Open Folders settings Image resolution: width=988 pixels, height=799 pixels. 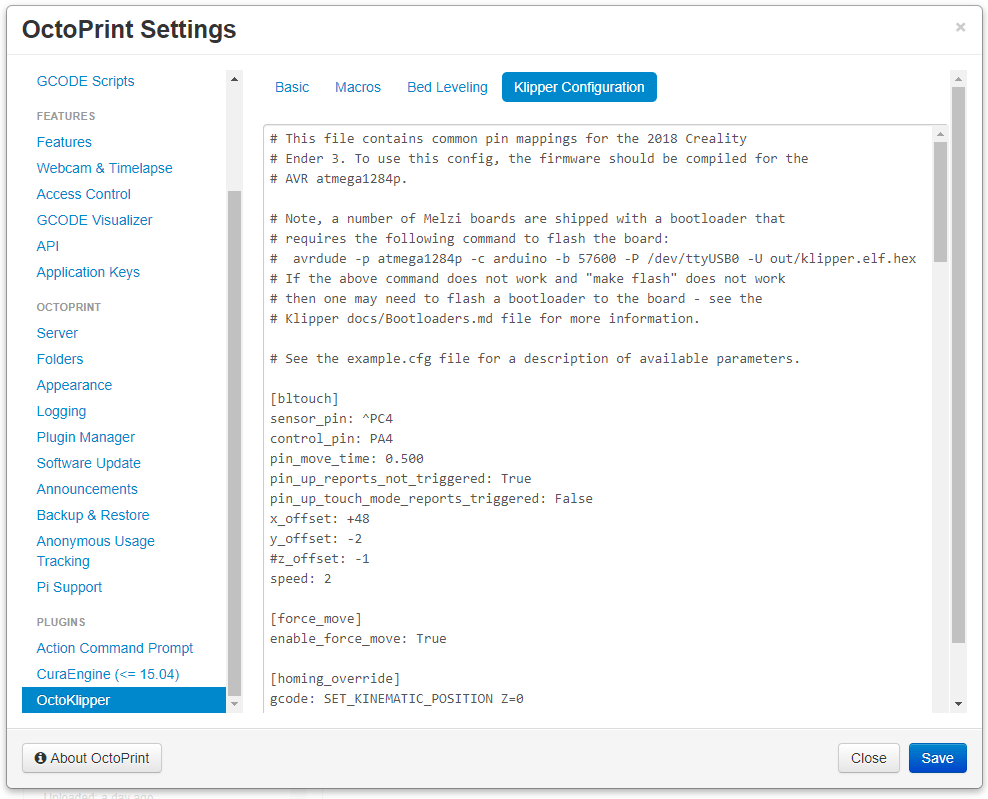(59, 359)
